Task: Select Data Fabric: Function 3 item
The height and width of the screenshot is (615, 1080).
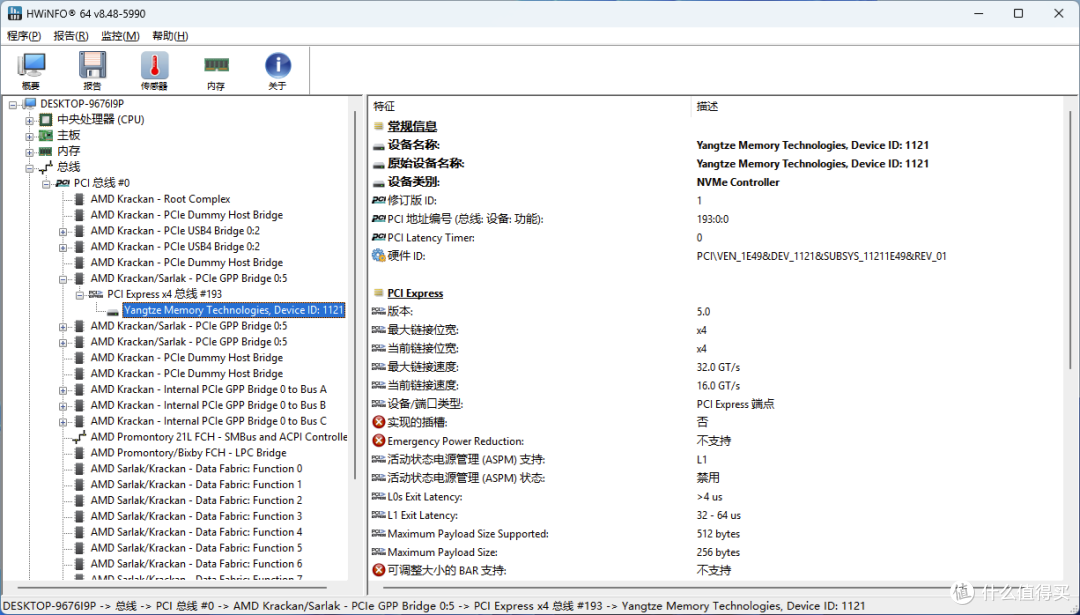Action: (196, 517)
